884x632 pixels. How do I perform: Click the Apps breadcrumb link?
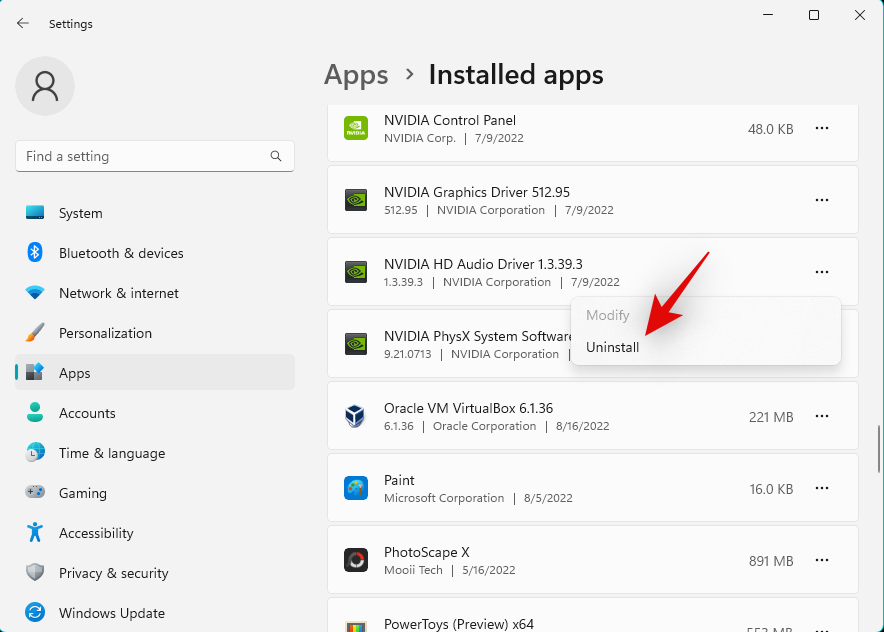[356, 75]
